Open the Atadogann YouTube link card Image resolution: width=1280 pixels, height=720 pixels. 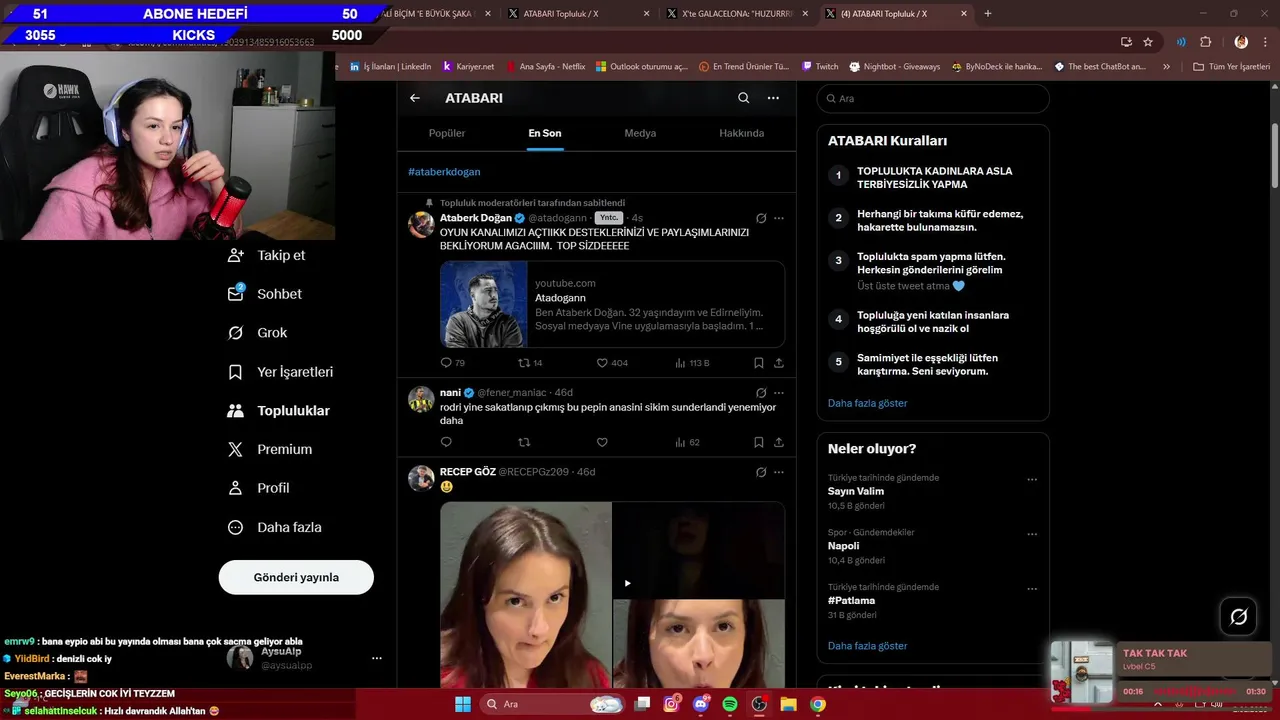[x=612, y=304]
